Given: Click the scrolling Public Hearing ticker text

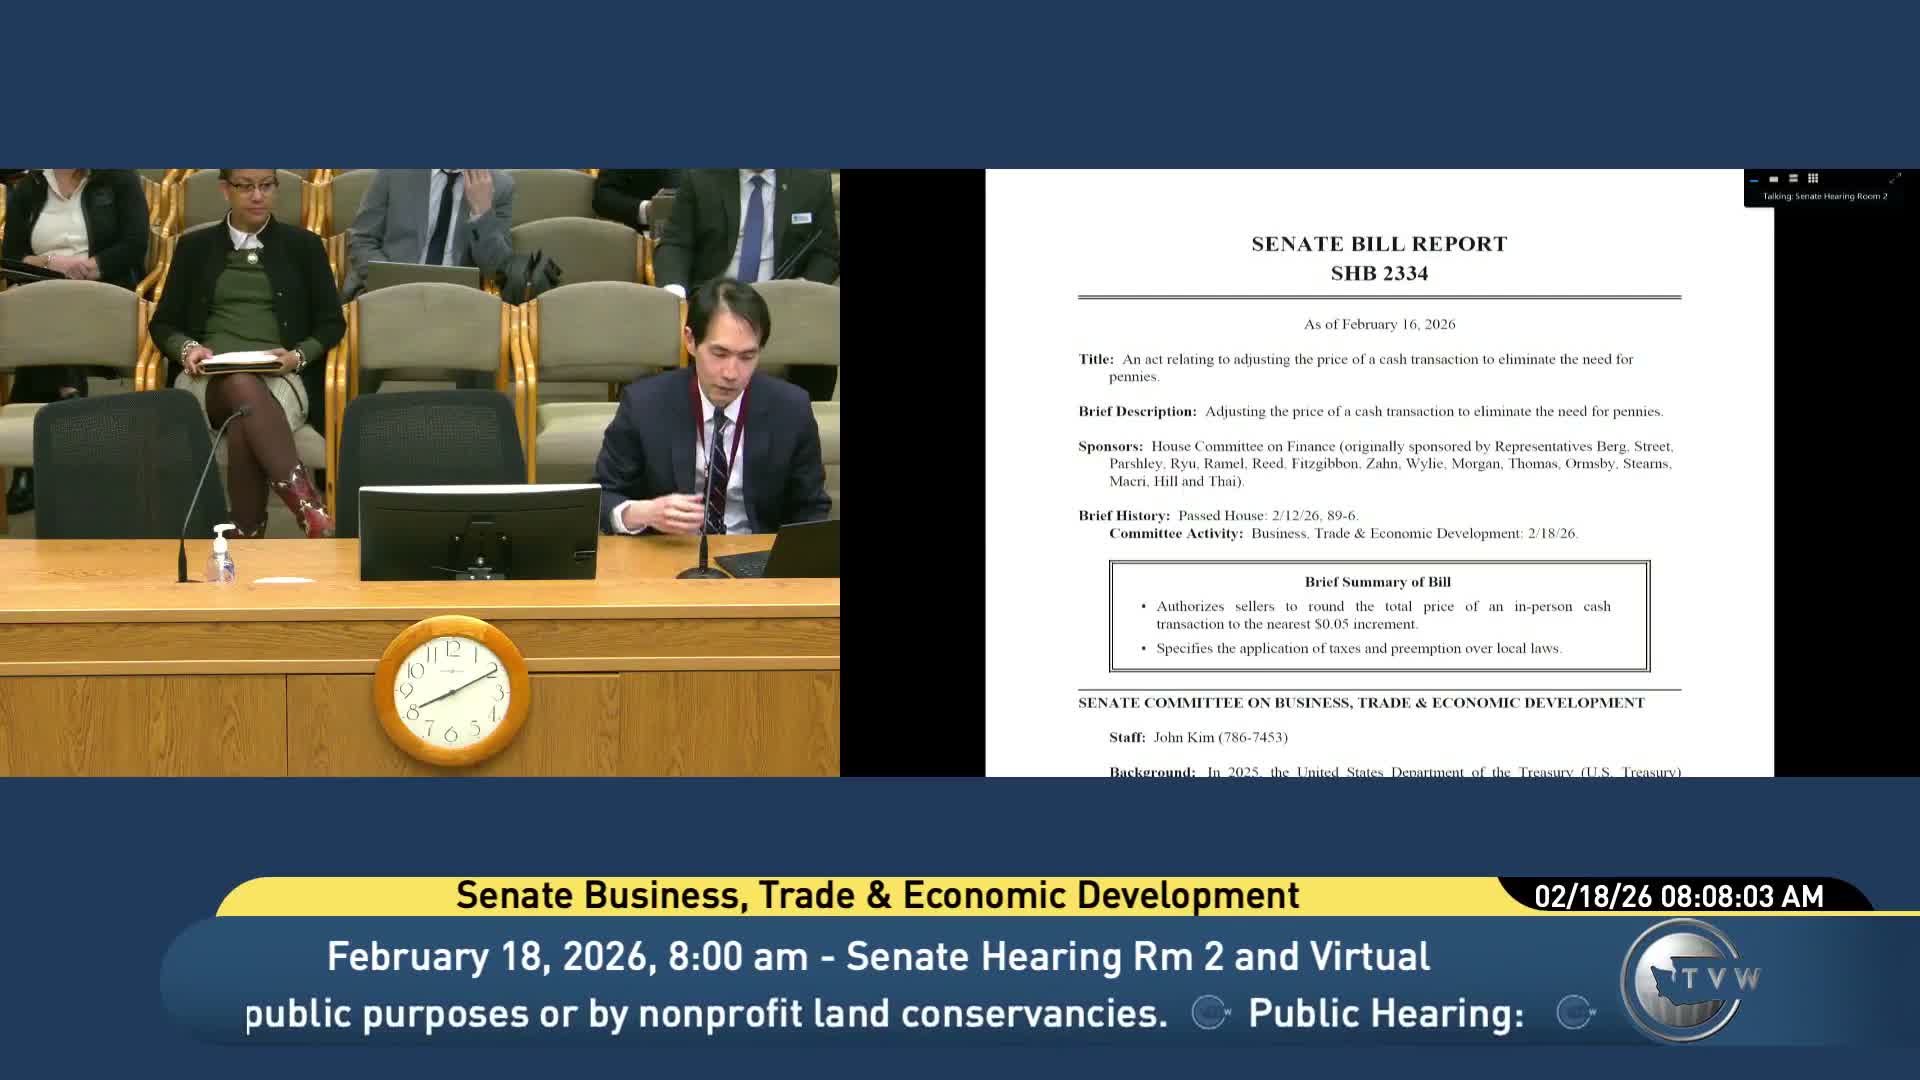Looking at the screenshot, I should click(1385, 1013).
